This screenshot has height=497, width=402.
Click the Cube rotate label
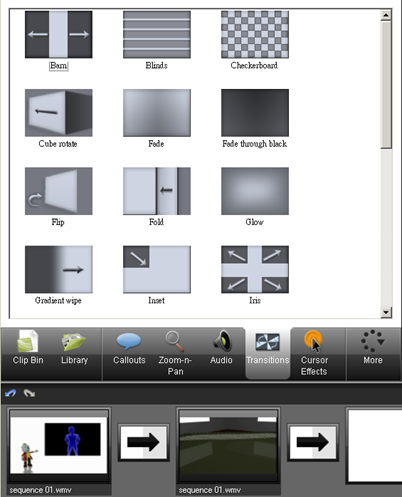click(58, 144)
